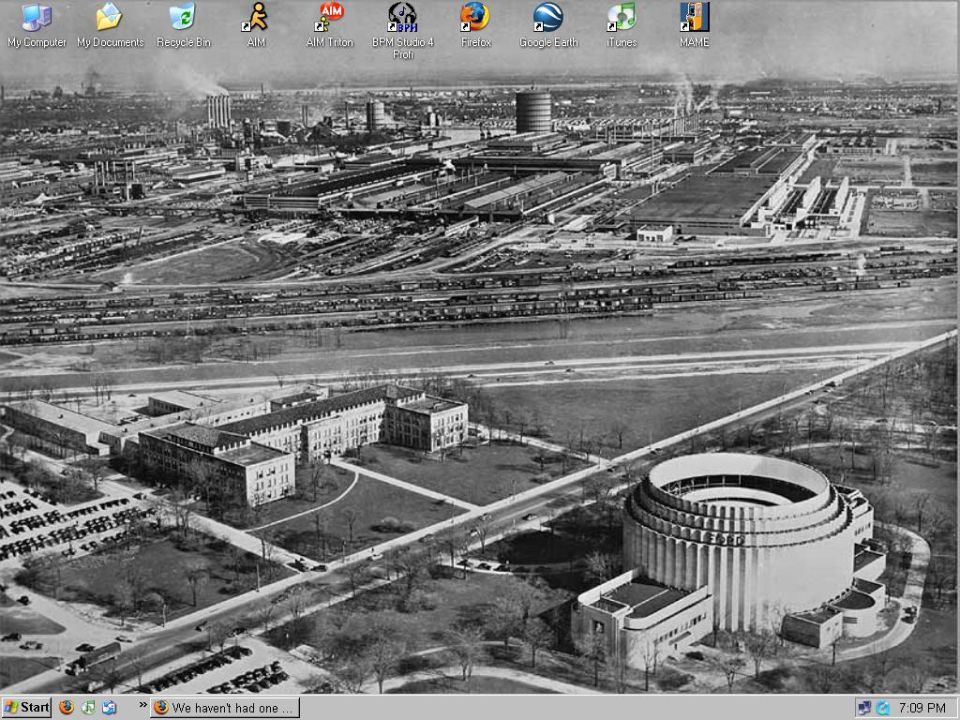The width and height of the screenshot is (960, 720).
Task: Launch iTunes from the Quick Launch bar
Action: 88,708
